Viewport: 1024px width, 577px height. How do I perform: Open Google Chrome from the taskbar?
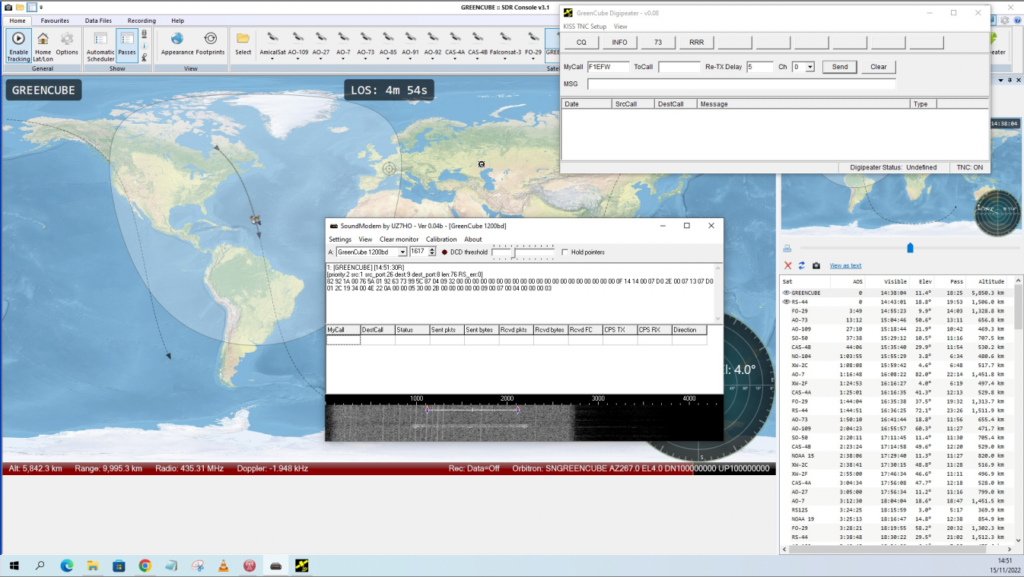point(145,566)
